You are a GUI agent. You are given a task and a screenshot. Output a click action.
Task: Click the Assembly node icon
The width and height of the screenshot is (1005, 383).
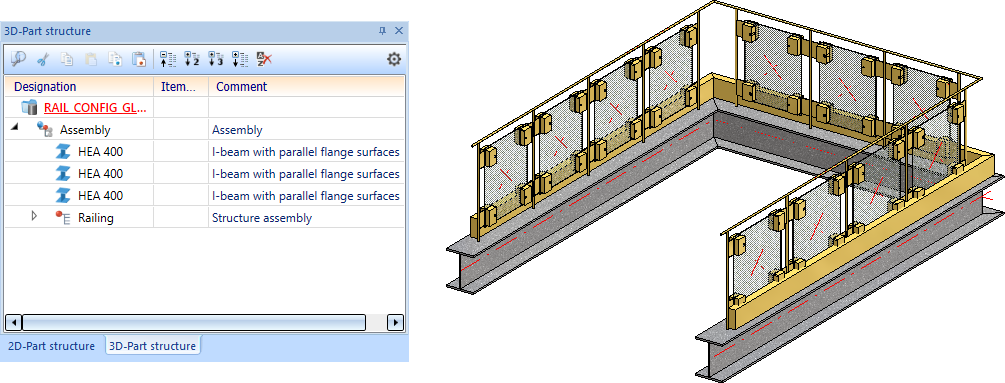click(x=44, y=129)
